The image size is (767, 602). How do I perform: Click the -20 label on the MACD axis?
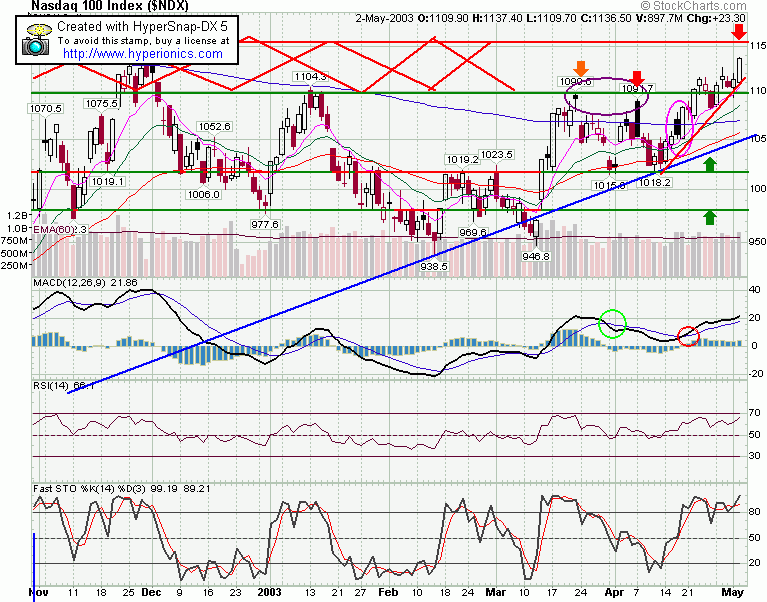click(756, 374)
